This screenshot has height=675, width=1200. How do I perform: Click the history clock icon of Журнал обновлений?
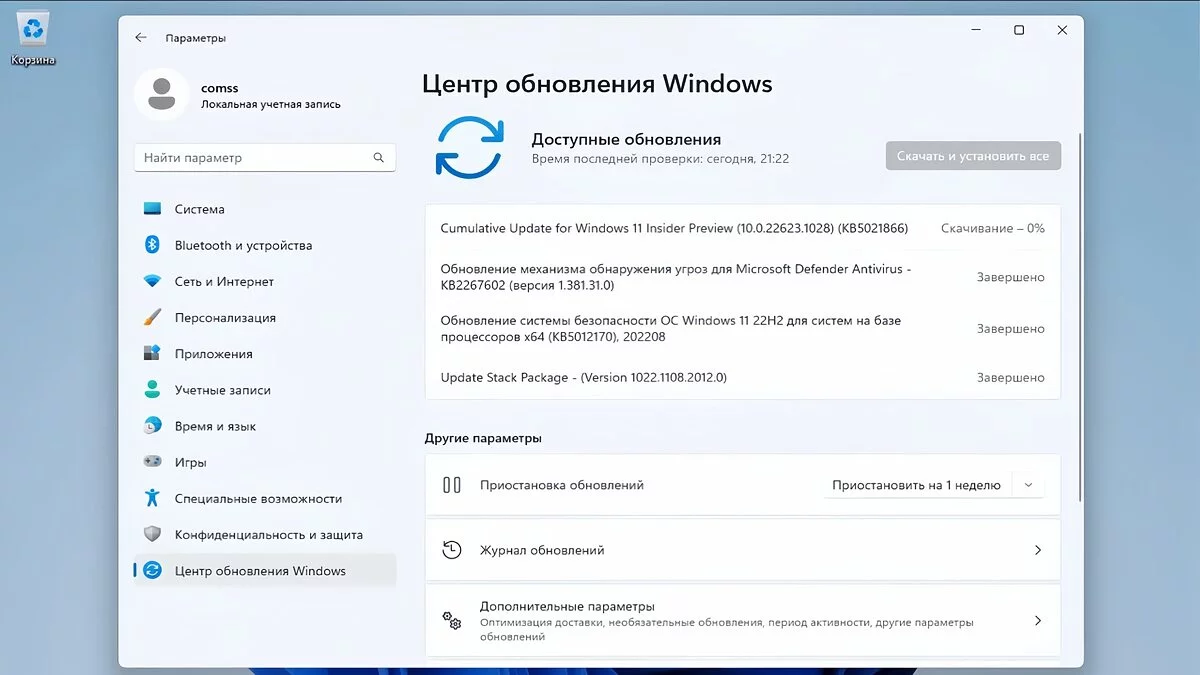[452, 550]
